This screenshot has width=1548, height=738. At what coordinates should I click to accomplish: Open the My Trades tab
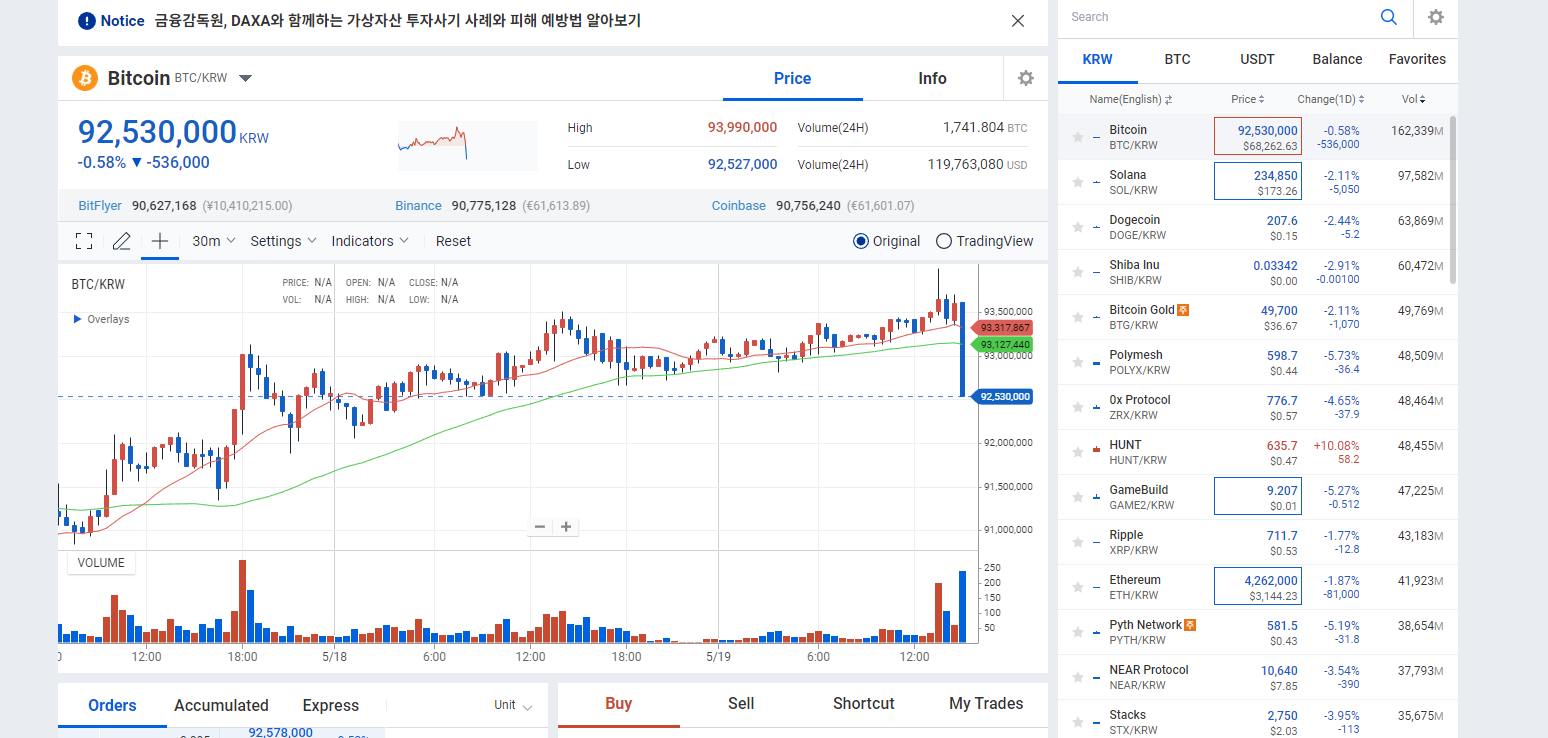(986, 704)
